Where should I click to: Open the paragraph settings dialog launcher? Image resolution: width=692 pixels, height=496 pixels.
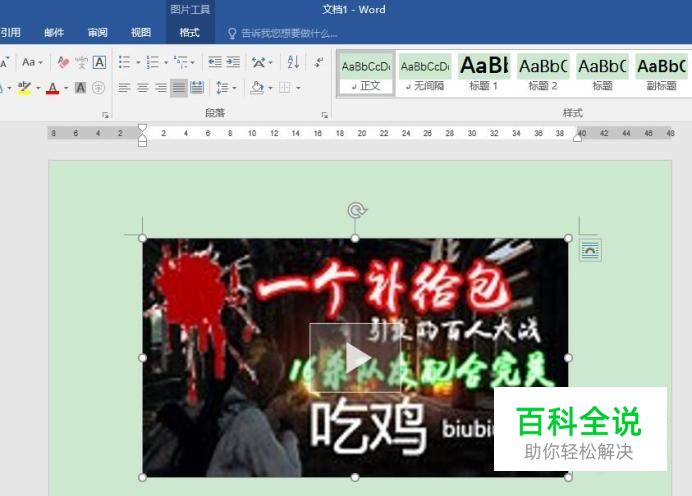(x=324, y=115)
